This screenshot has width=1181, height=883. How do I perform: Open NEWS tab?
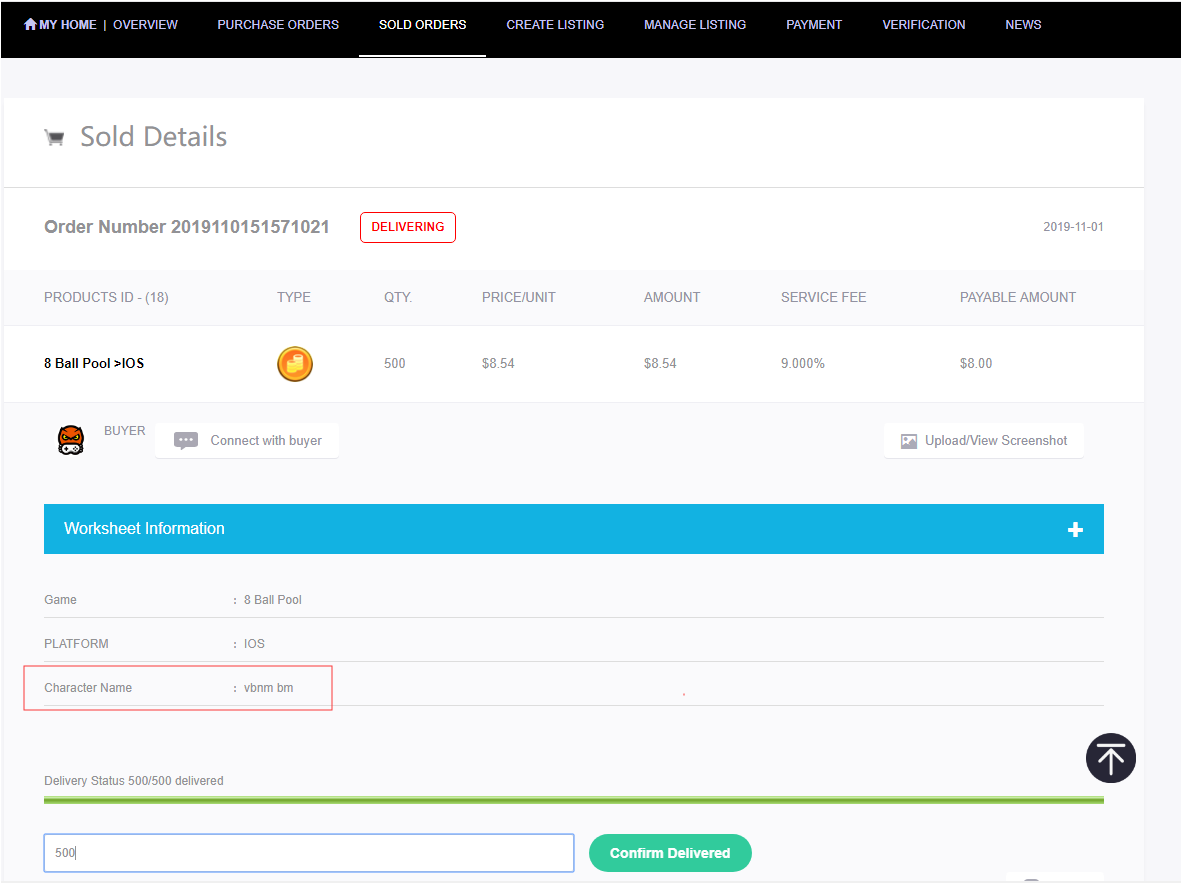click(1023, 25)
